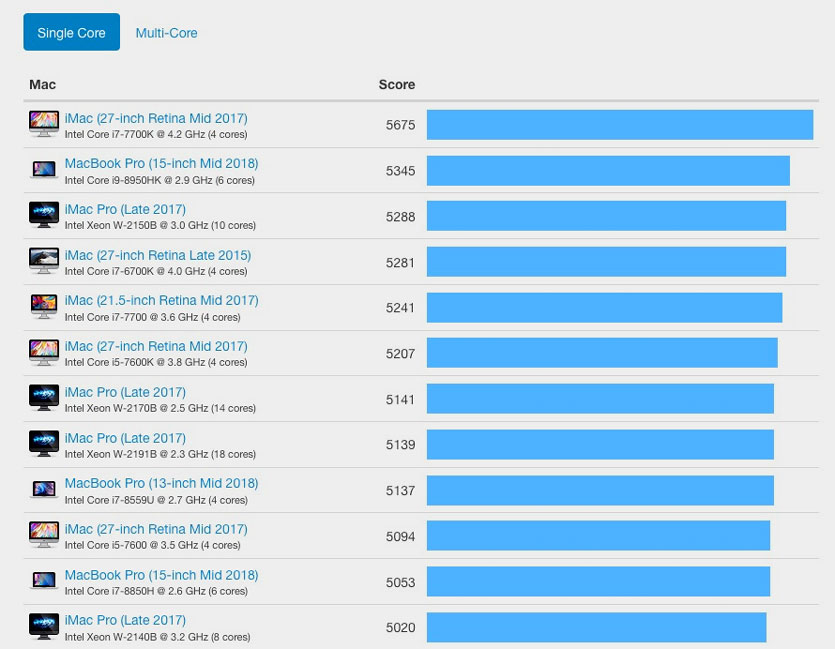
Task: Click the score bar for 5094
Action: tap(598, 535)
